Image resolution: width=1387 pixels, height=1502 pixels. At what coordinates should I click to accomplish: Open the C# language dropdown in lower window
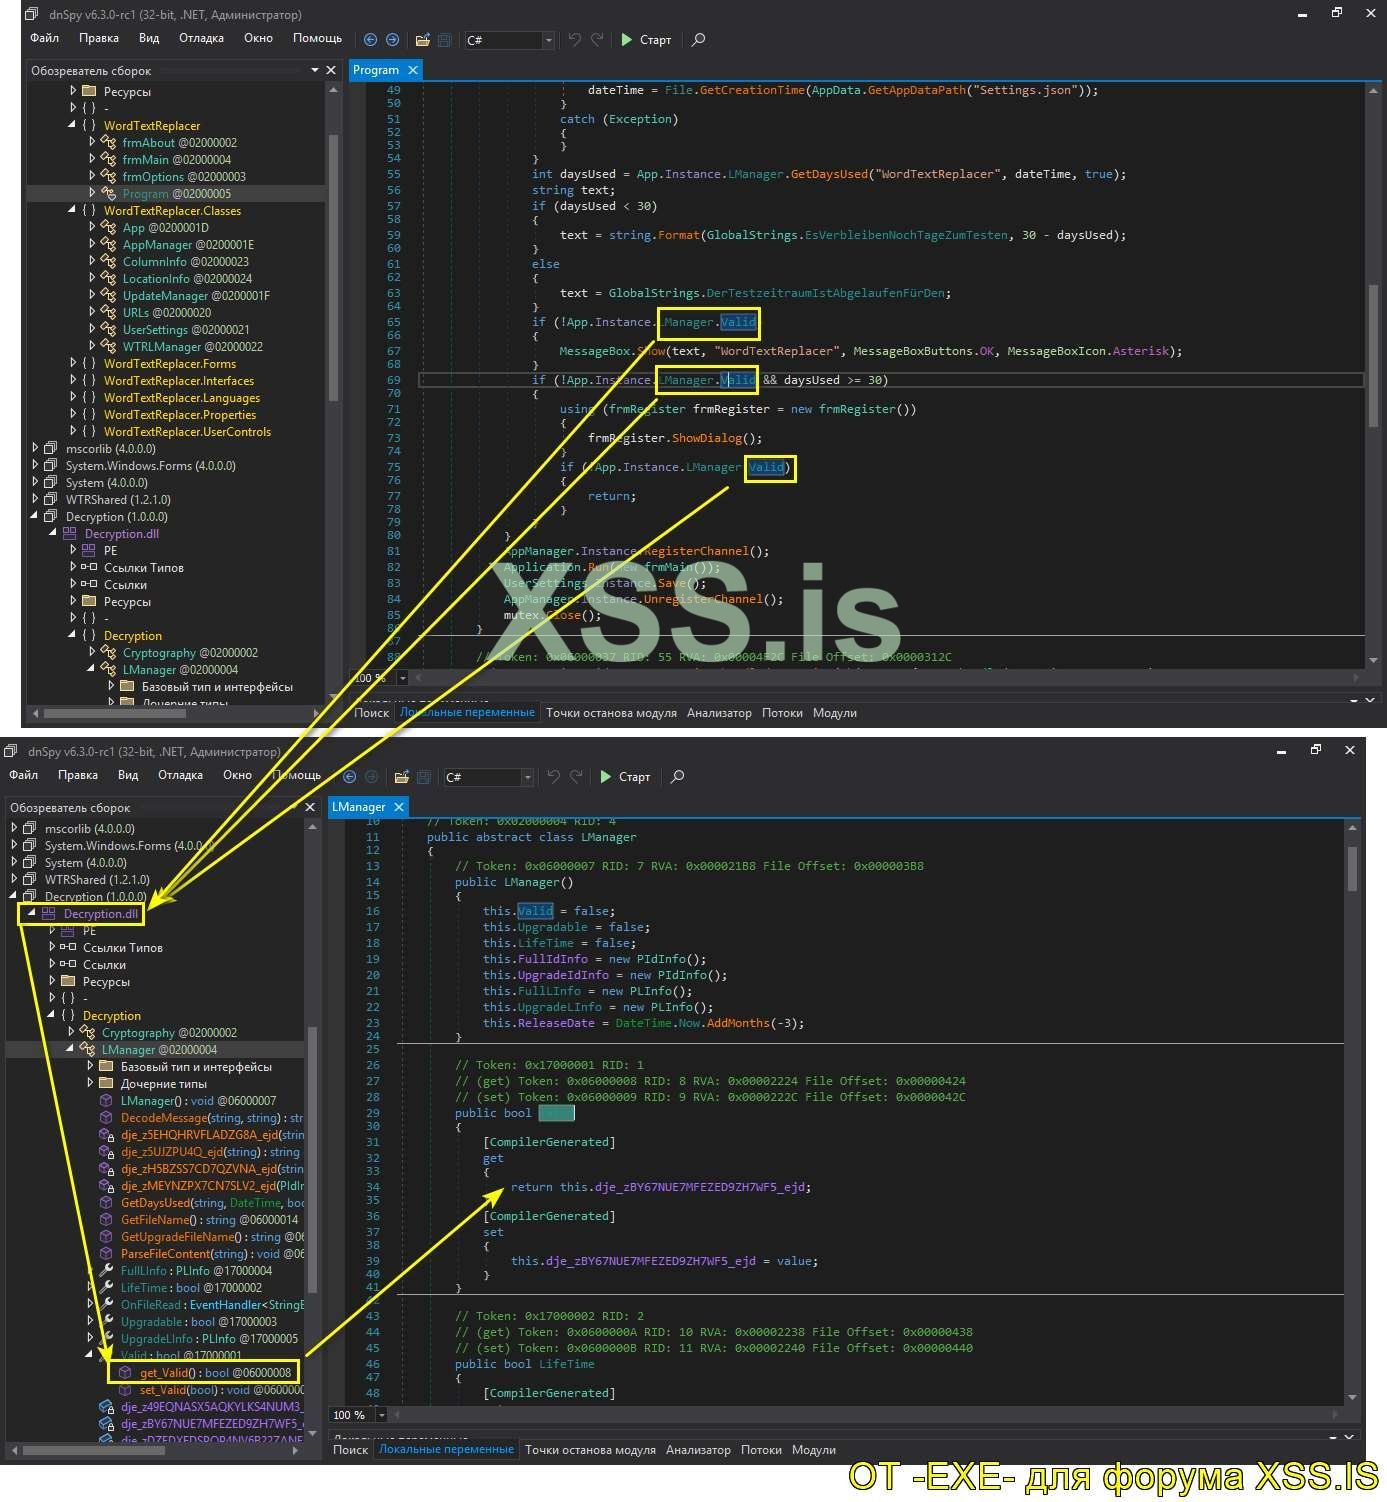click(527, 777)
